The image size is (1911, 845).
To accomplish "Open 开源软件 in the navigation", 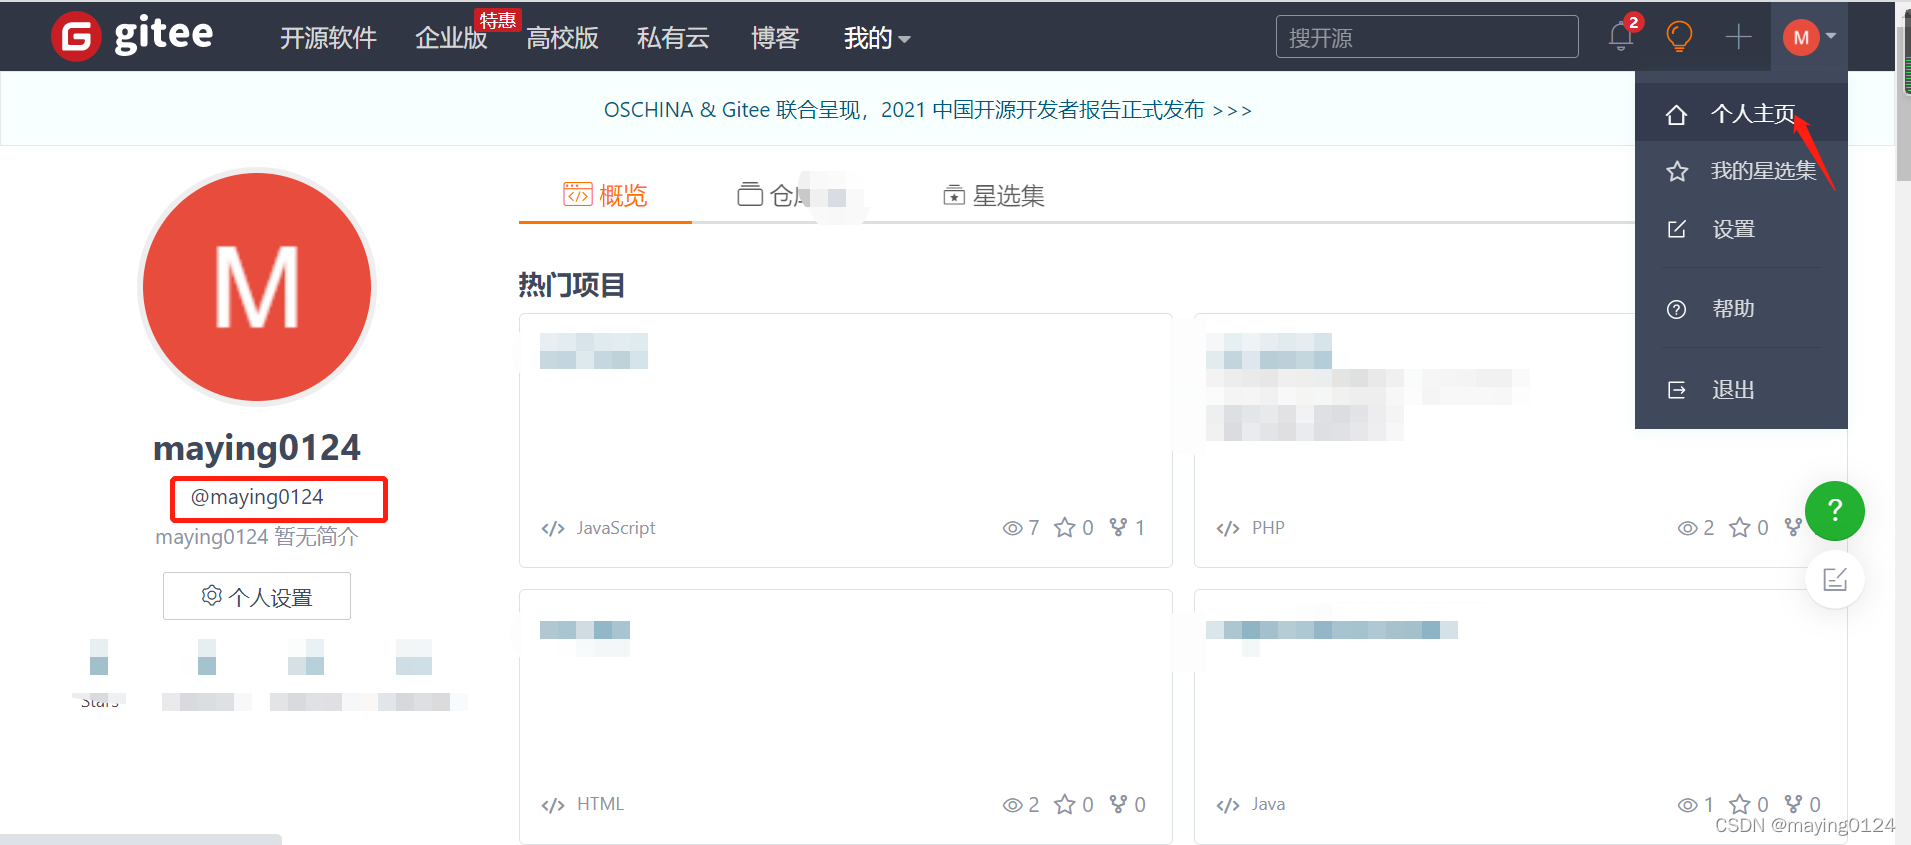I will click(x=328, y=38).
